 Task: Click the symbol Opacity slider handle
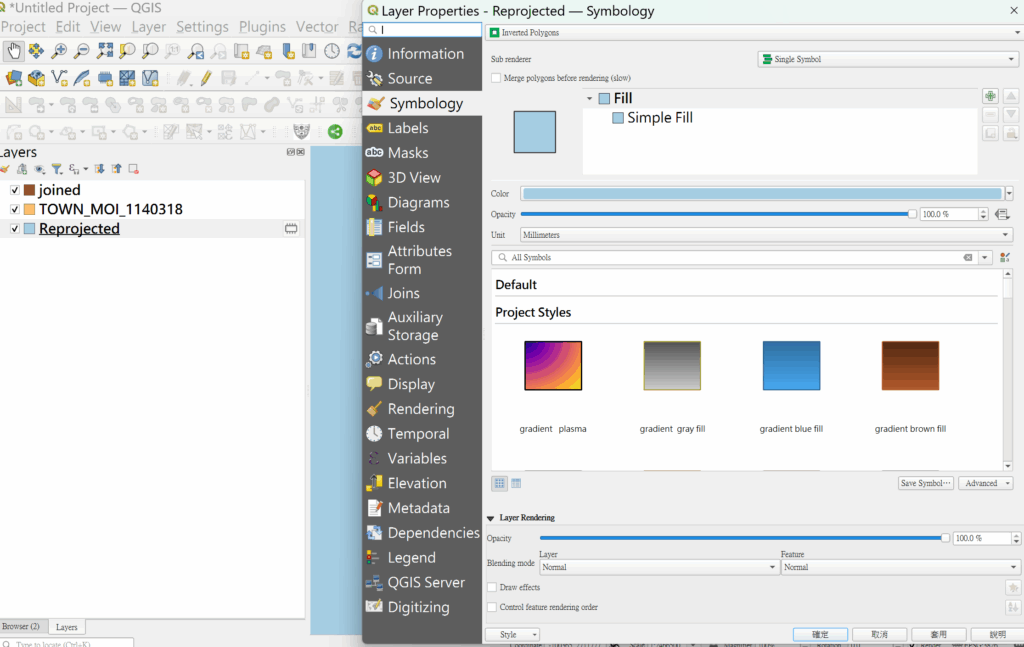912,214
